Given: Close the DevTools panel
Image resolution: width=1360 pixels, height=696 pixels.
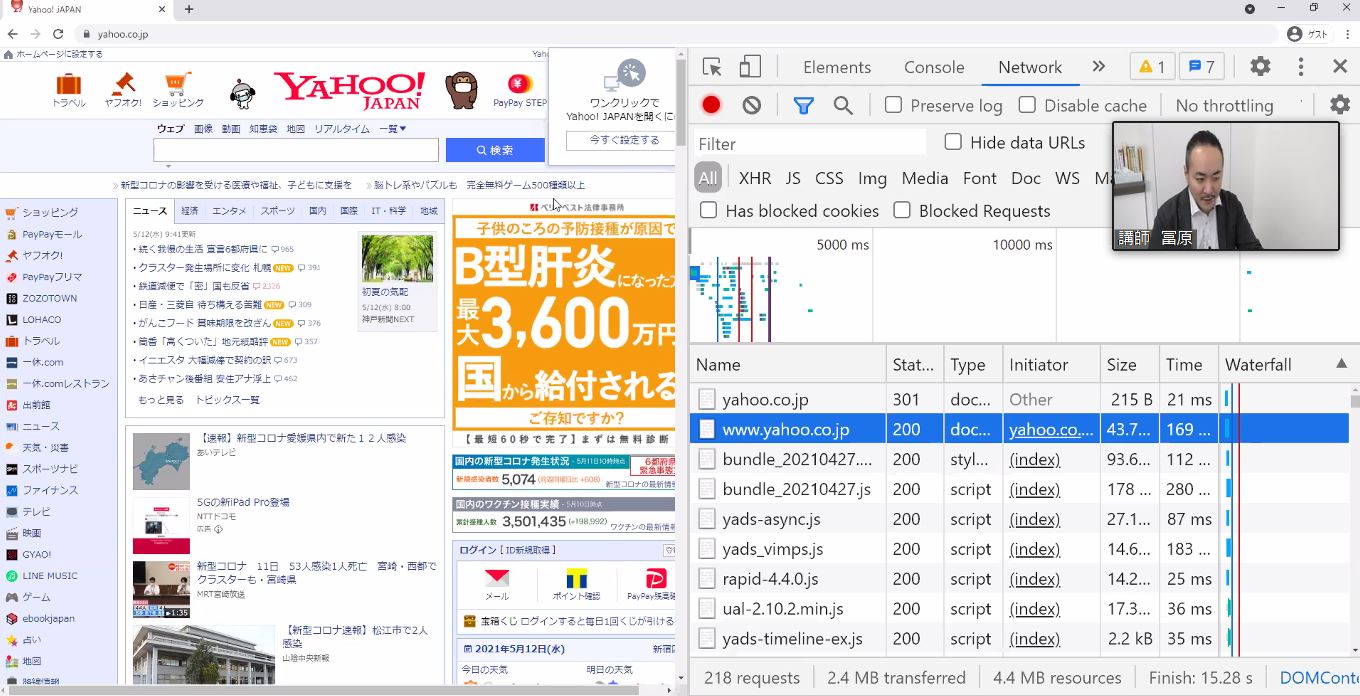Looking at the screenshot, I should (1340, 67).
